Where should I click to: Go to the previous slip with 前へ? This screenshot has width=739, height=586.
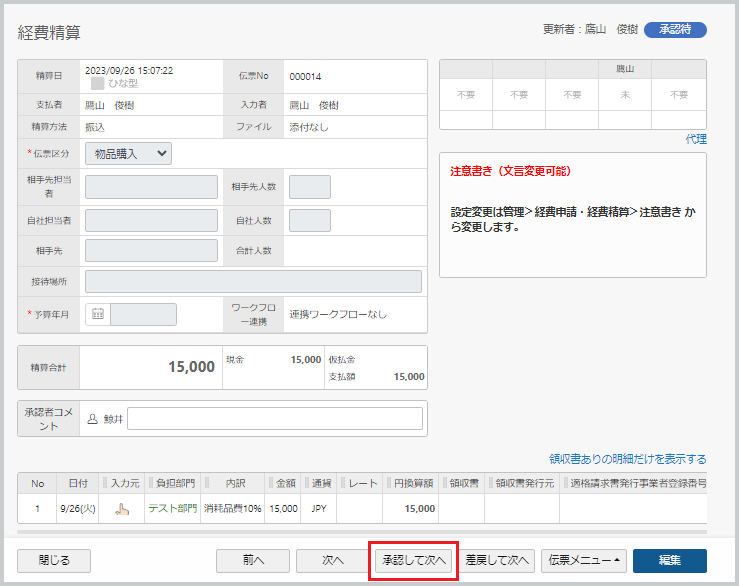tap(253, 561)
